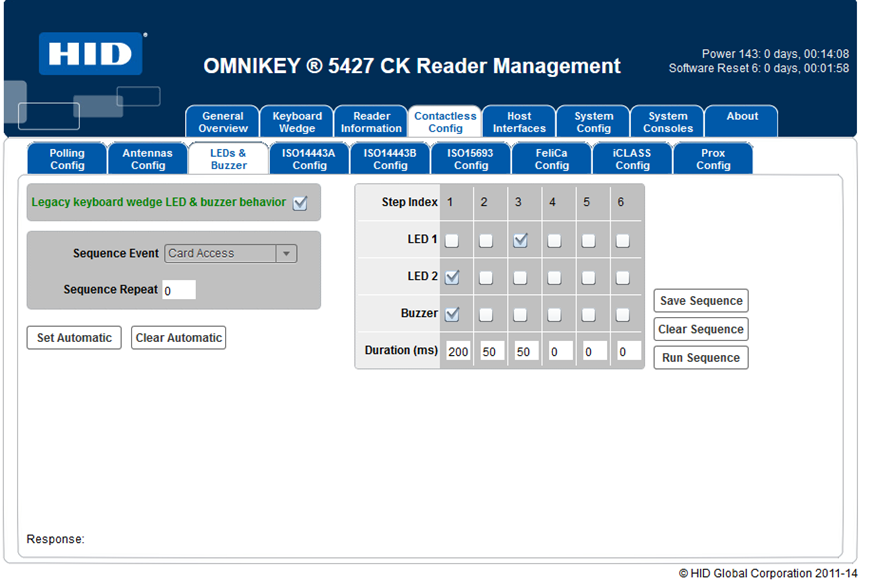Open the ISO14443B Config sub-tab
Screen dimensions: 875x584
(x=390, y=159)
